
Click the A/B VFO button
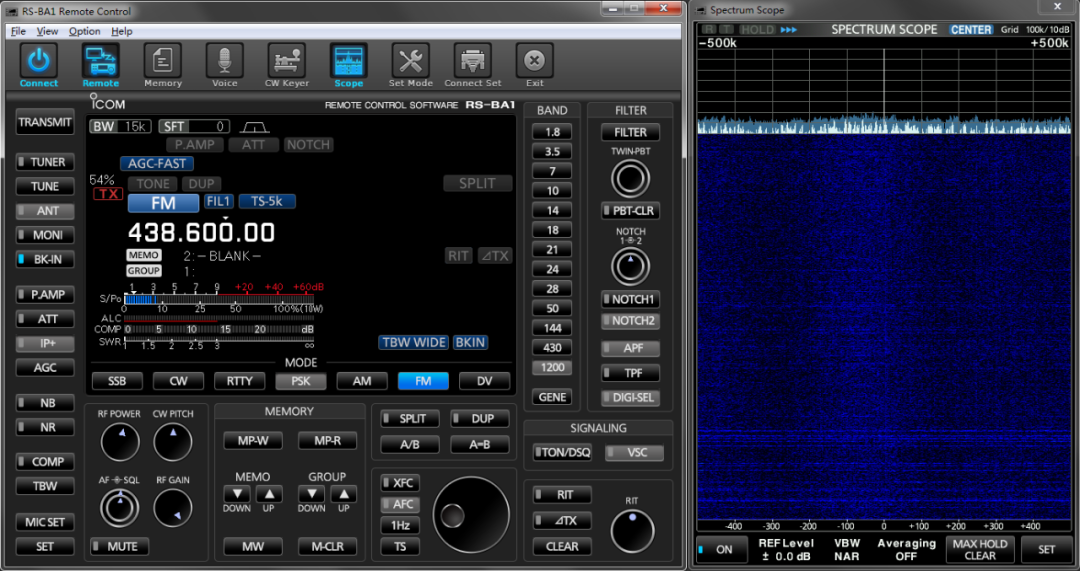(x=409, y=445)
